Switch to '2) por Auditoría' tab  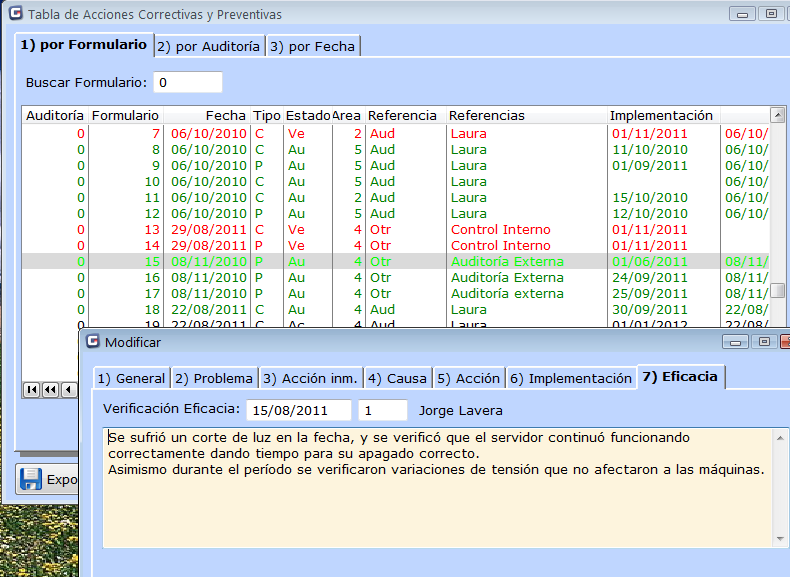209,46
